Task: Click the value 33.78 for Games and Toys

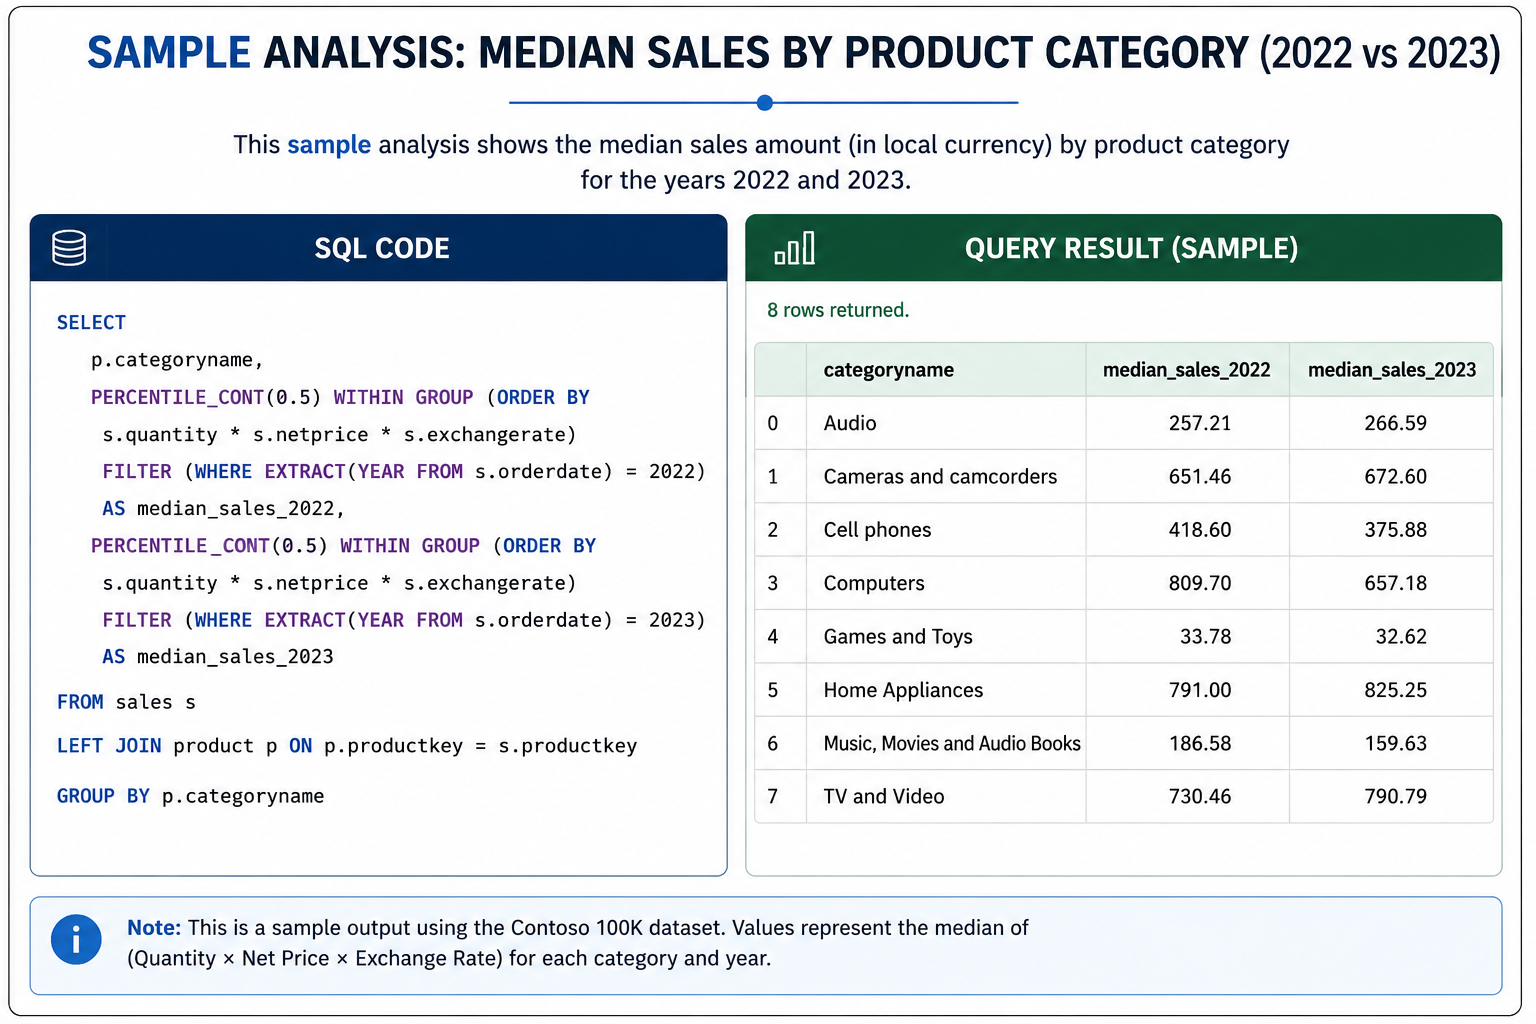Action: 1206,637
